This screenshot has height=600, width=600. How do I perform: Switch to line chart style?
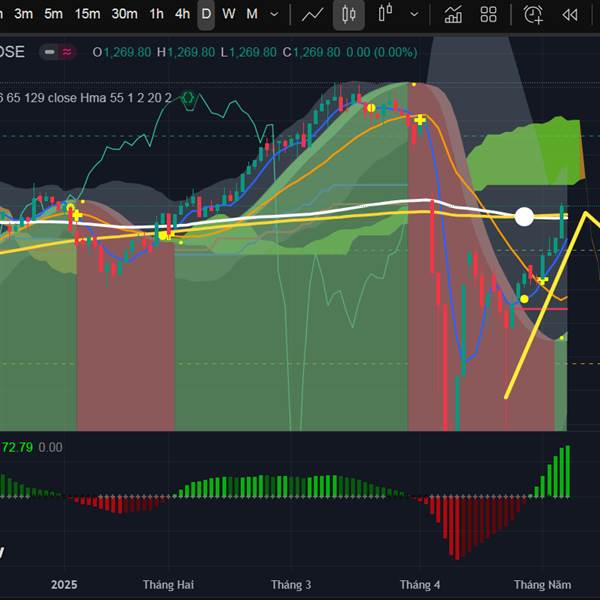[313, 15]
